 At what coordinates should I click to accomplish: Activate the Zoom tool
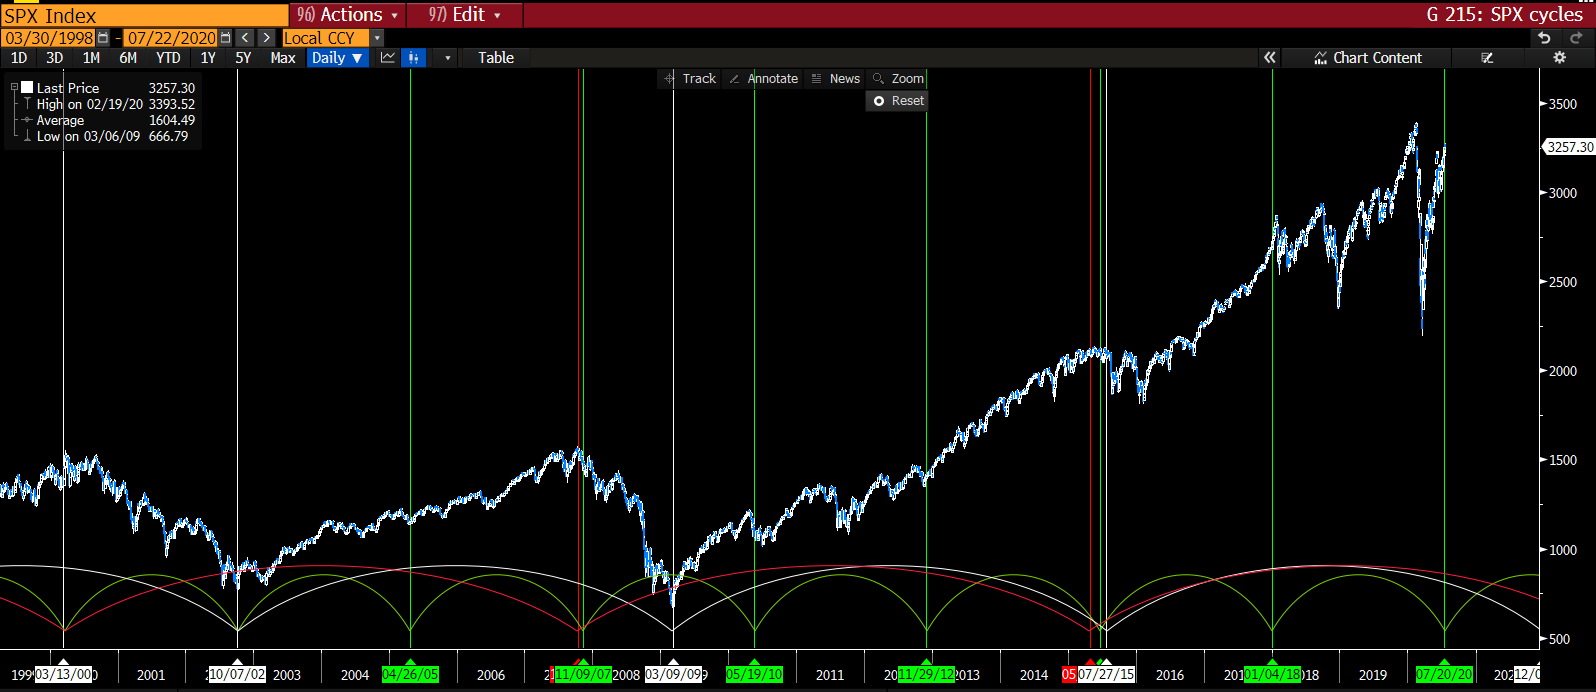898,79
